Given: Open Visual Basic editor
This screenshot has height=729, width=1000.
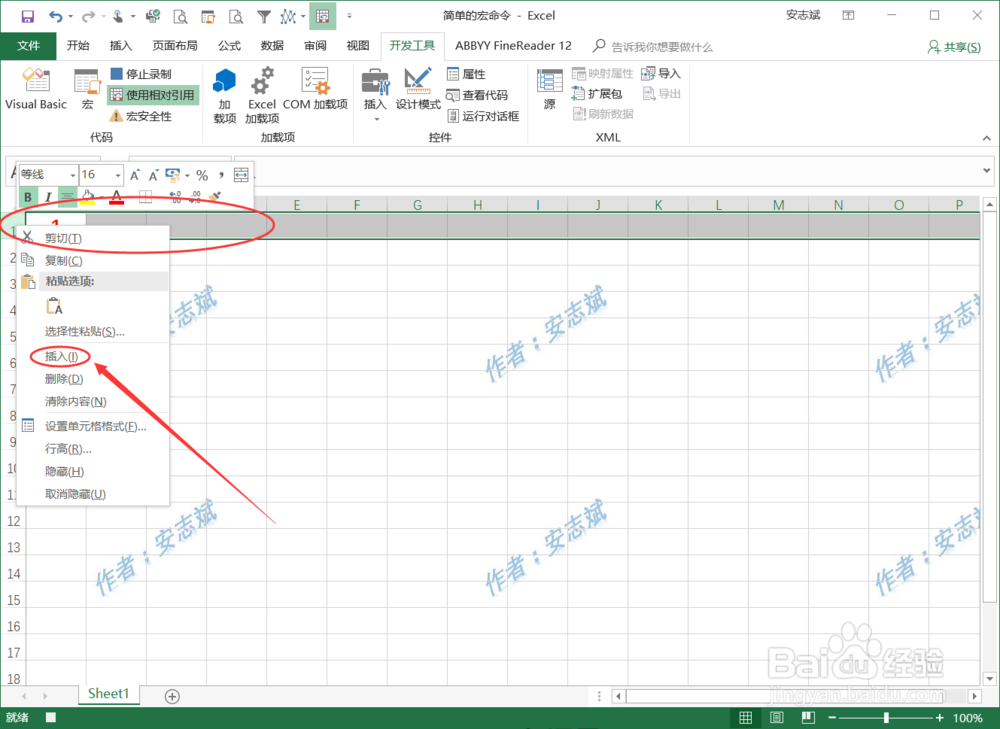Looking at the screenshot, I should (x=36, y=89).
